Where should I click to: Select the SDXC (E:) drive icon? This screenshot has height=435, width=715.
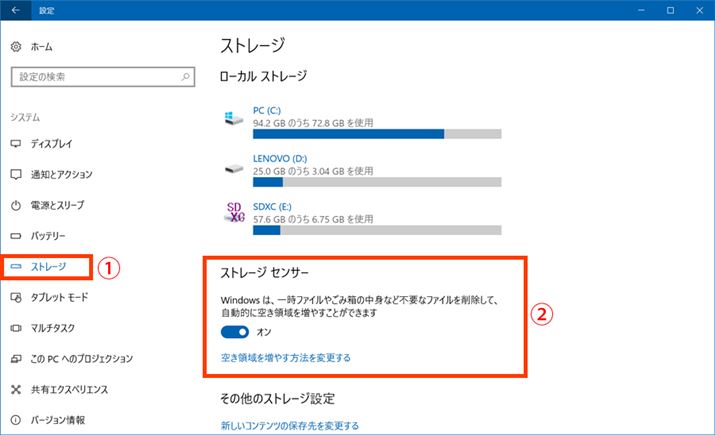click(236, 212)
